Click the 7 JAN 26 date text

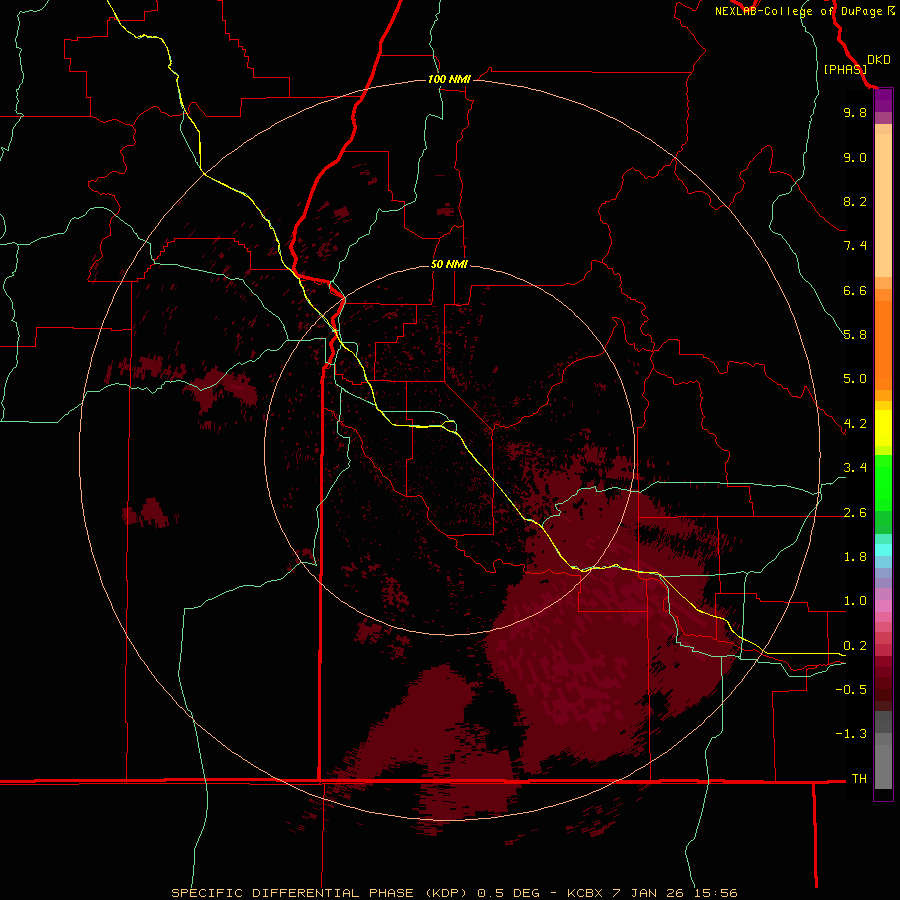pos(647,893)
